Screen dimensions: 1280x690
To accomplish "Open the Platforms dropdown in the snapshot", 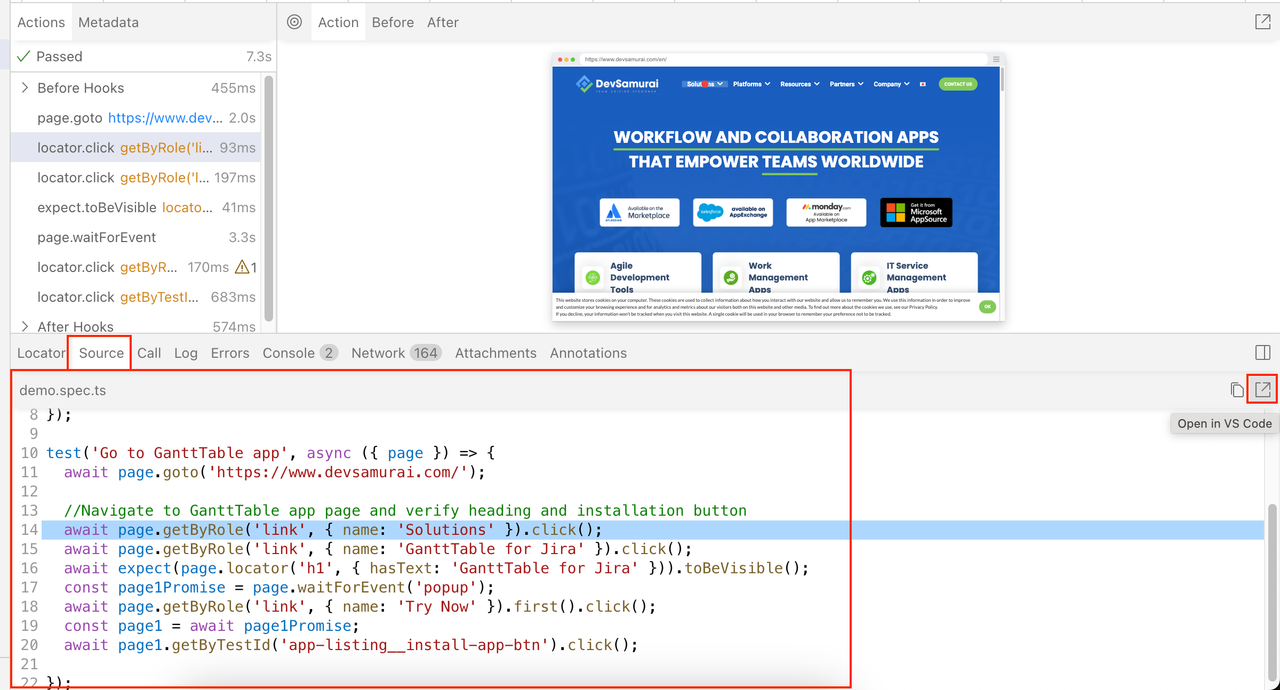I will click(751, 84).
